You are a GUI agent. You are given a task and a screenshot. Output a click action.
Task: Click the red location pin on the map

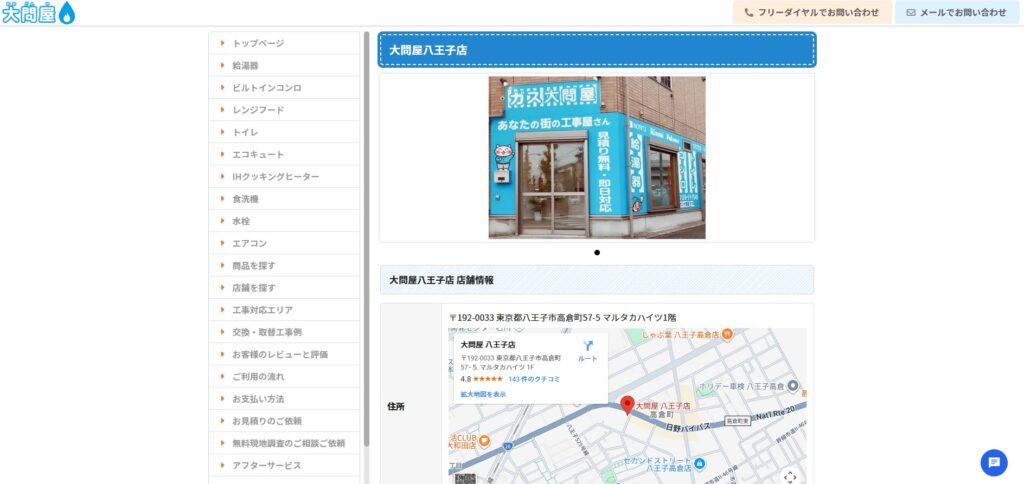click(627, 404)
